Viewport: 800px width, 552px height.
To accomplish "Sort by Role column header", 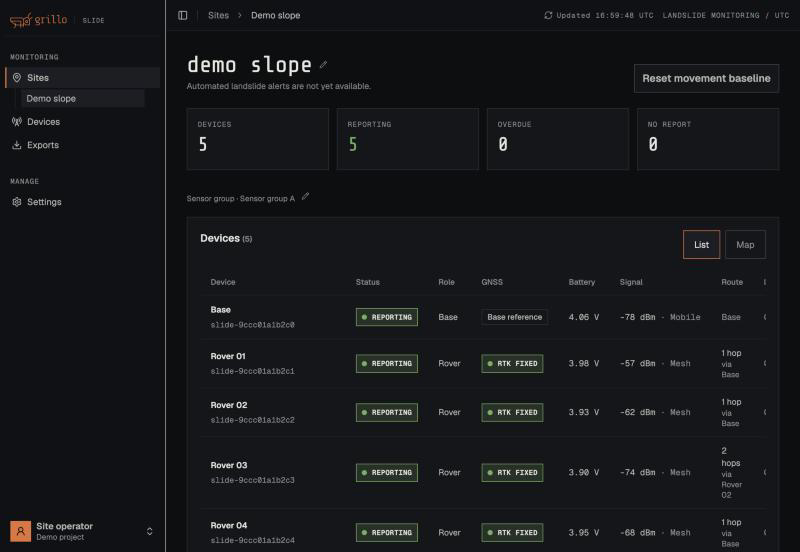I will (446, 282).
